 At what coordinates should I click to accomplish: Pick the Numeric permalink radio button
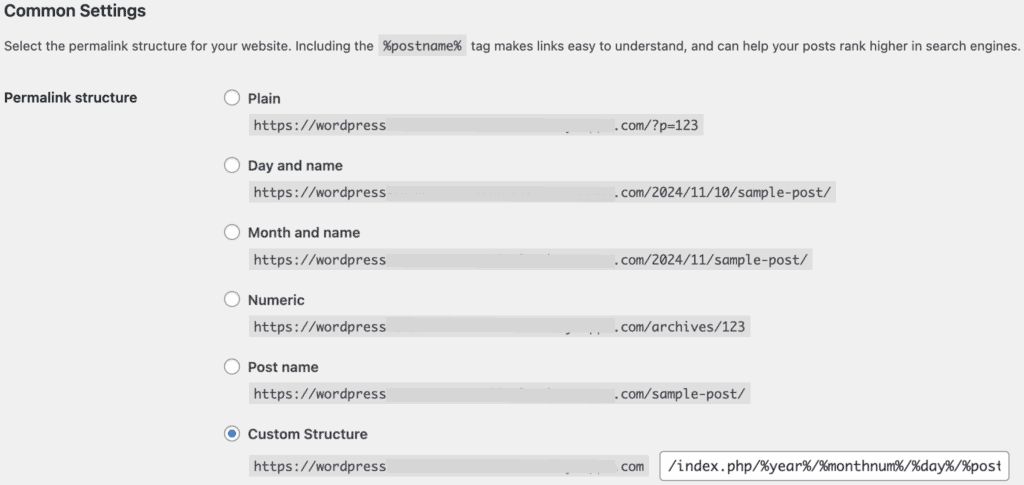point(232,300)
